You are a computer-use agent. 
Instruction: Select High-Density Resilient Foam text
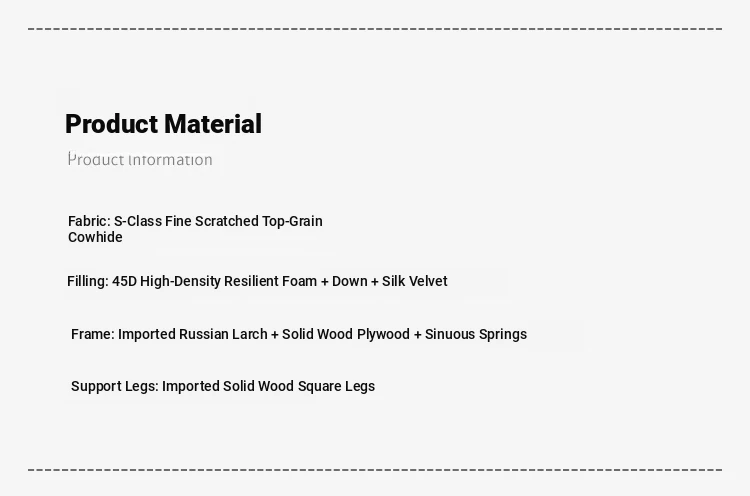point(228,281)
